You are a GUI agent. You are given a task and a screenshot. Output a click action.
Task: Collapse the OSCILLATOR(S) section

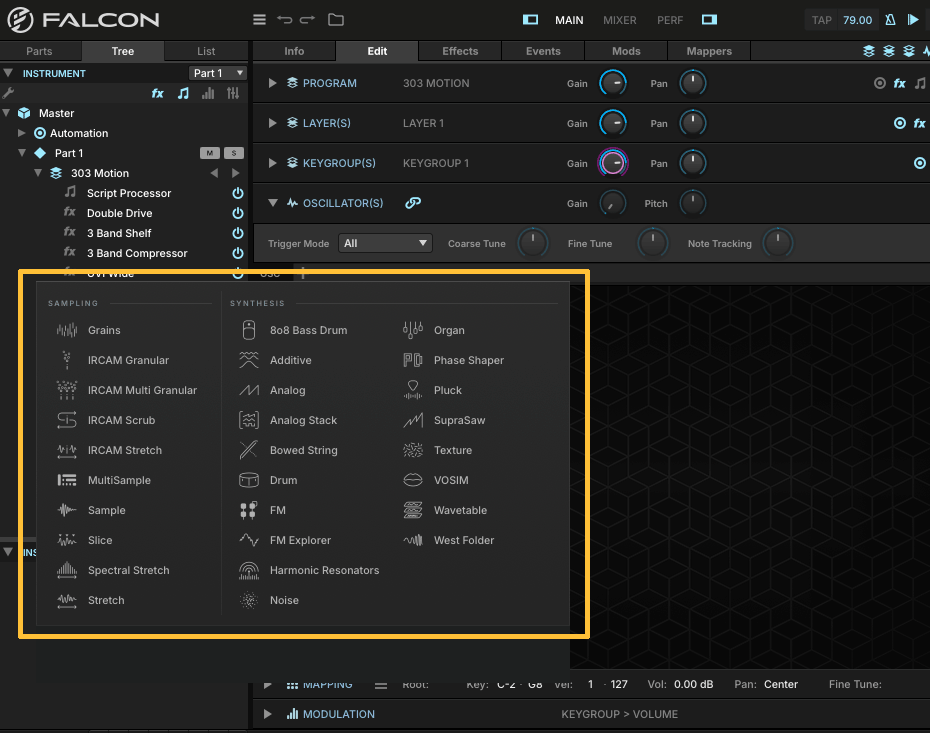pos(272,203)
